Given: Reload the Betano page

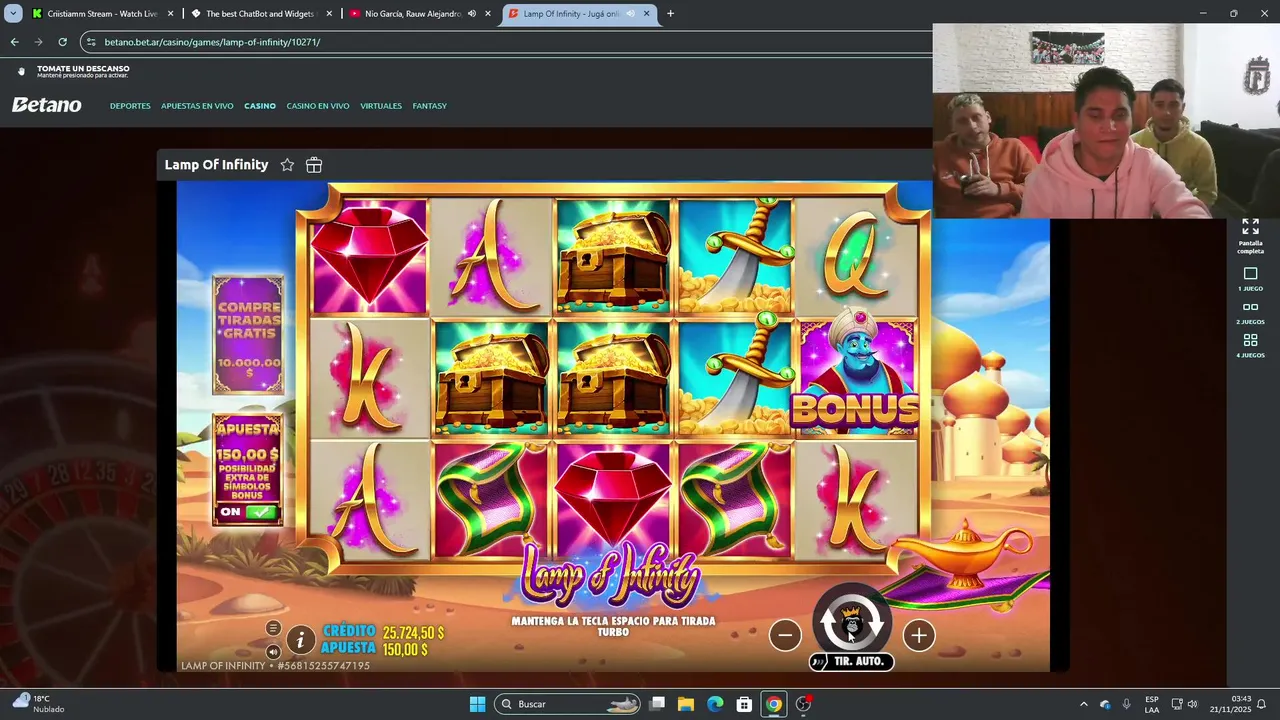Looking at the screenshot, I should tap(62, 42).
